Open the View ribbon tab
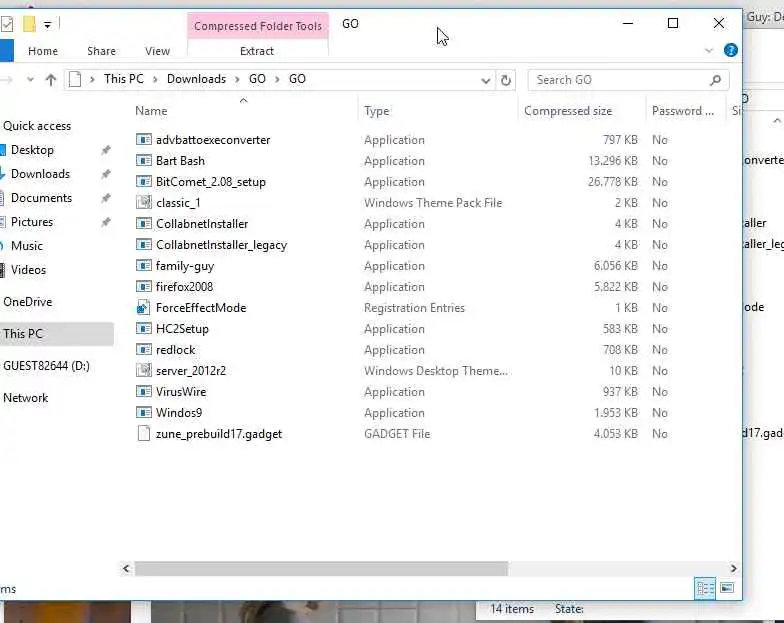Screen dimensions: 784x623 pyautogui.click(x=158, y=51)
